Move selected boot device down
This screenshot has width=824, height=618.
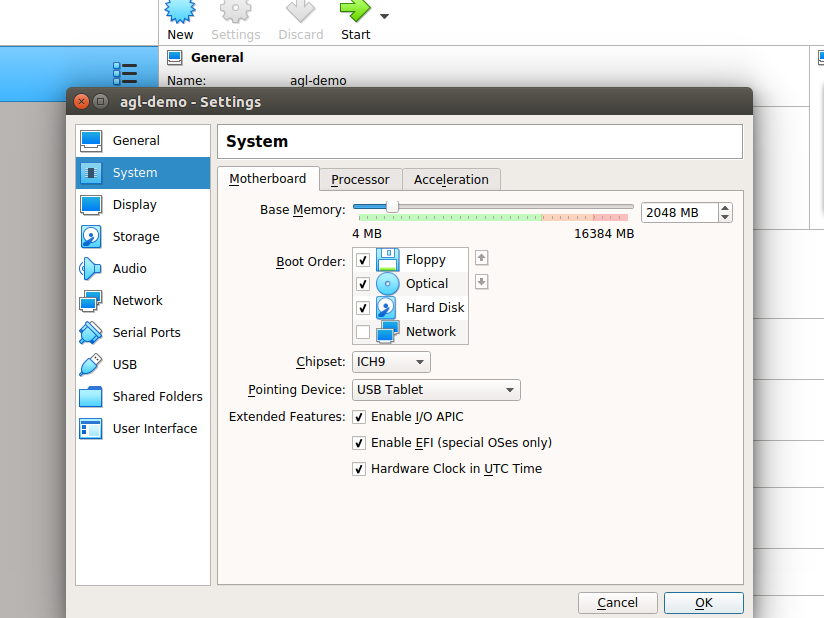click(x=481, y=282)
